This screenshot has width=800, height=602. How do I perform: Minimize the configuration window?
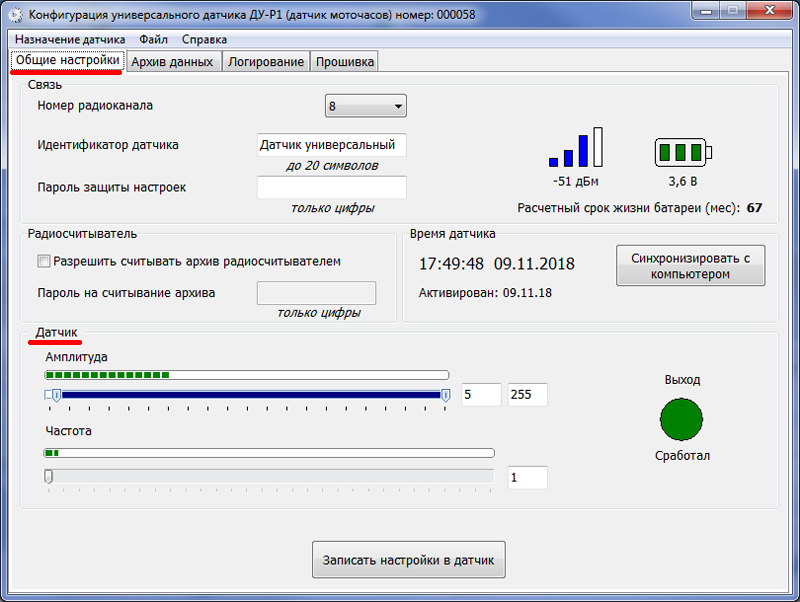point(706,11)
